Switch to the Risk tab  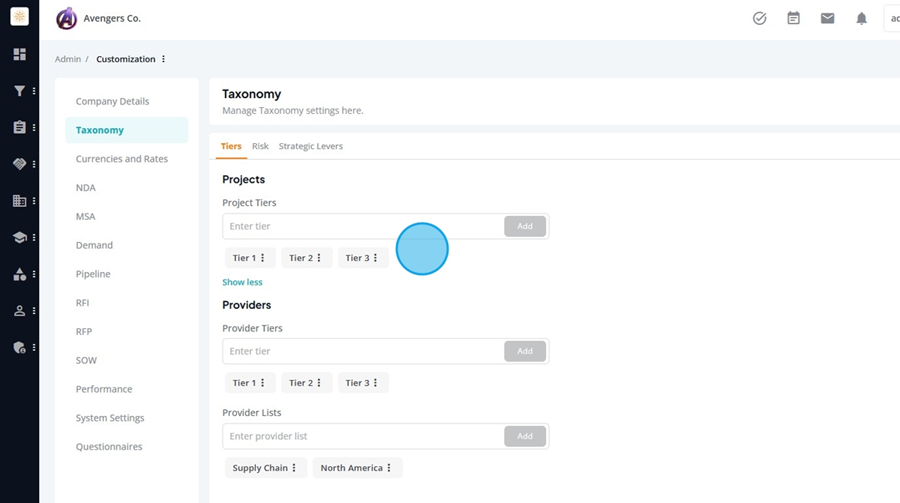click(260, 146)
